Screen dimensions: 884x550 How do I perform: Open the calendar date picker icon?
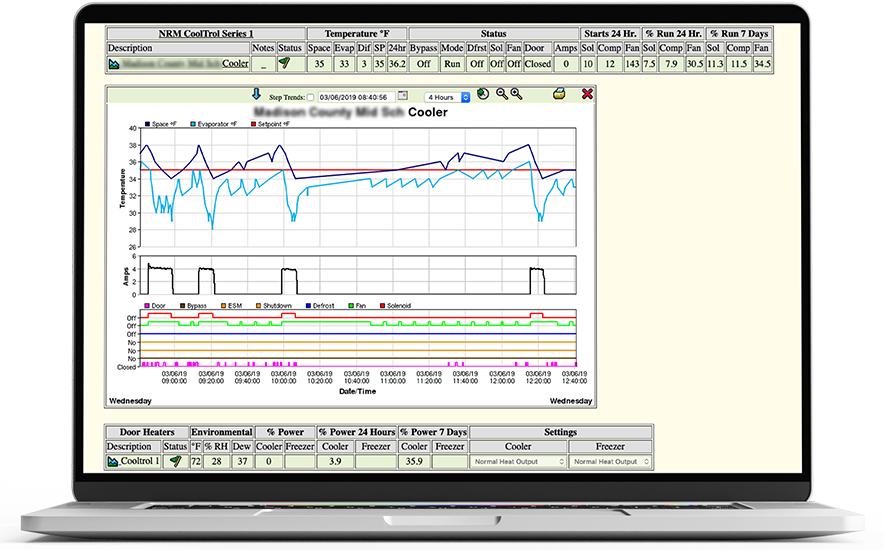point(403,96)
